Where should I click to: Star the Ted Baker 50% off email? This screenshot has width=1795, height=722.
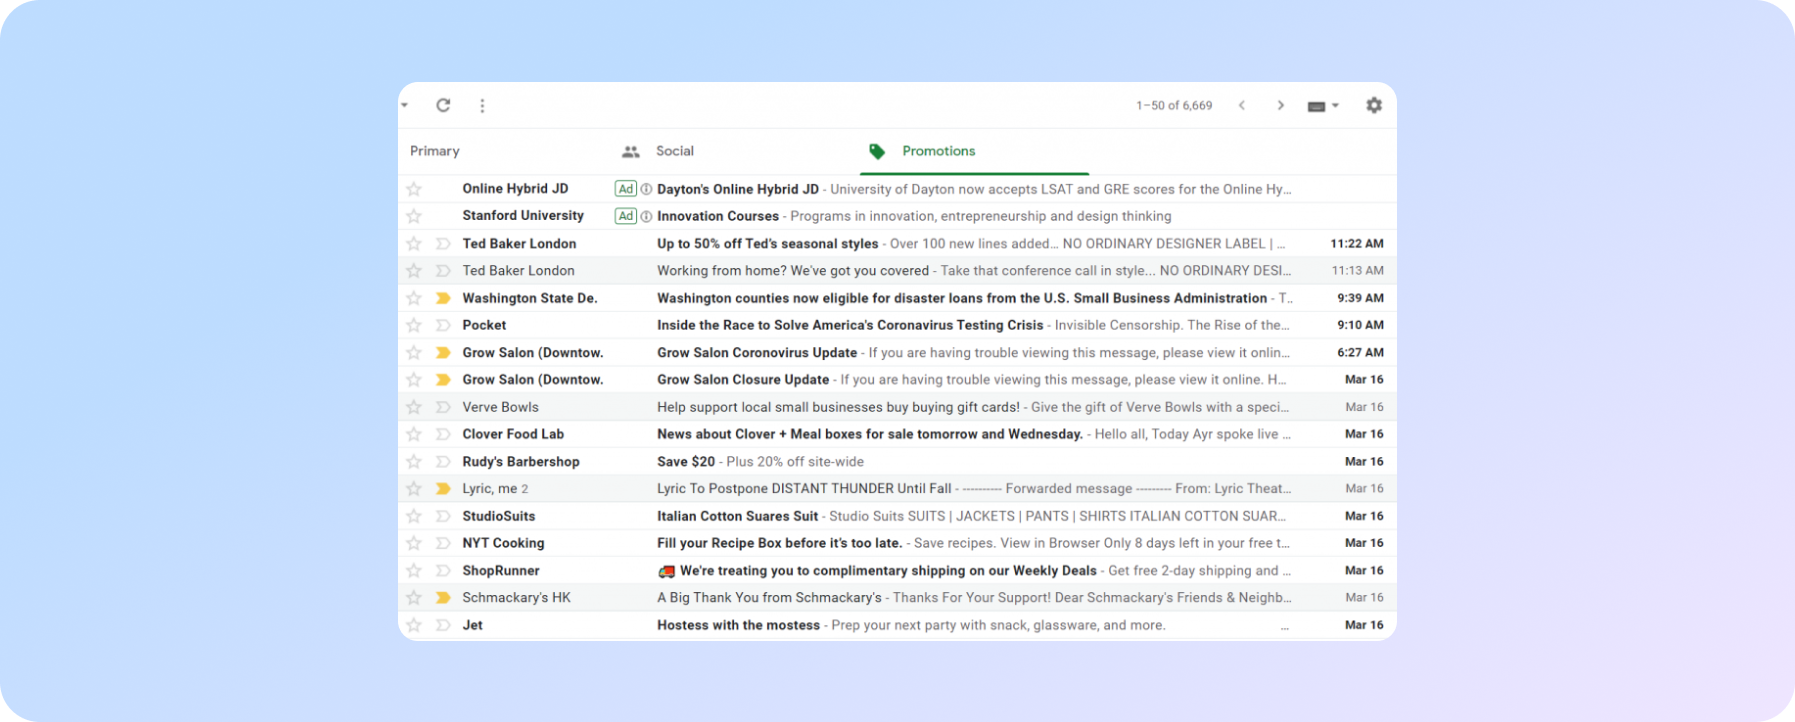(x=414, y=243)
